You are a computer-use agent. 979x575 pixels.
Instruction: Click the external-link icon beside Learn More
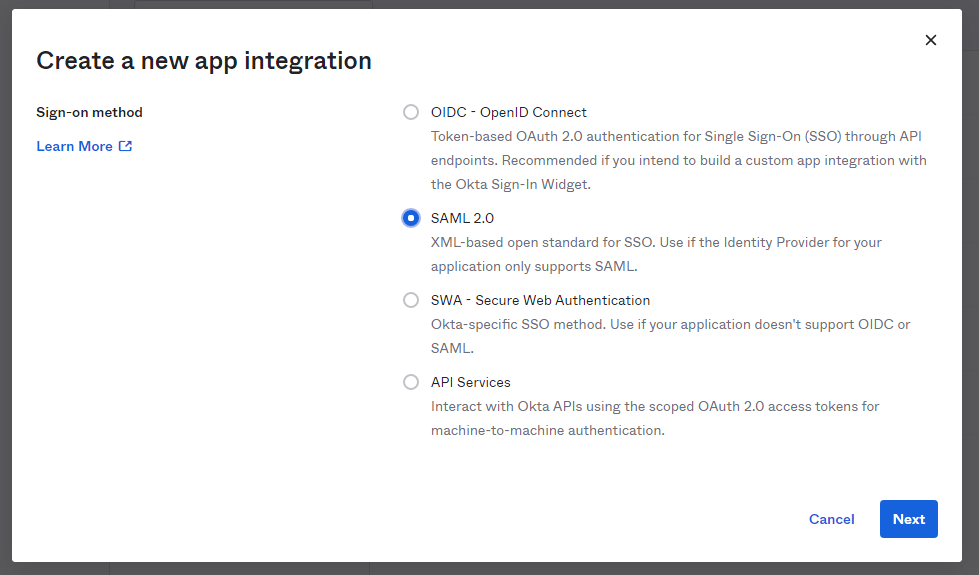tap(125, 146)
